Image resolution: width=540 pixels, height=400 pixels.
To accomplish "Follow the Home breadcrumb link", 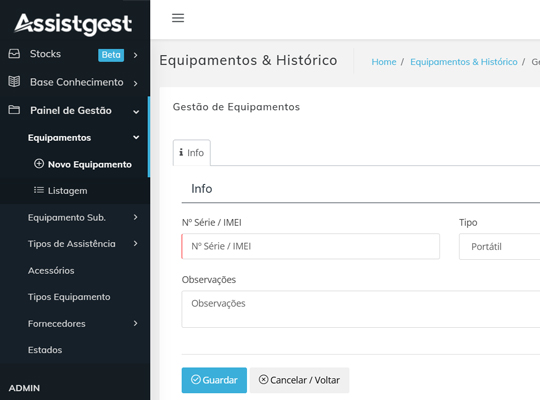I will click(384, 62).
